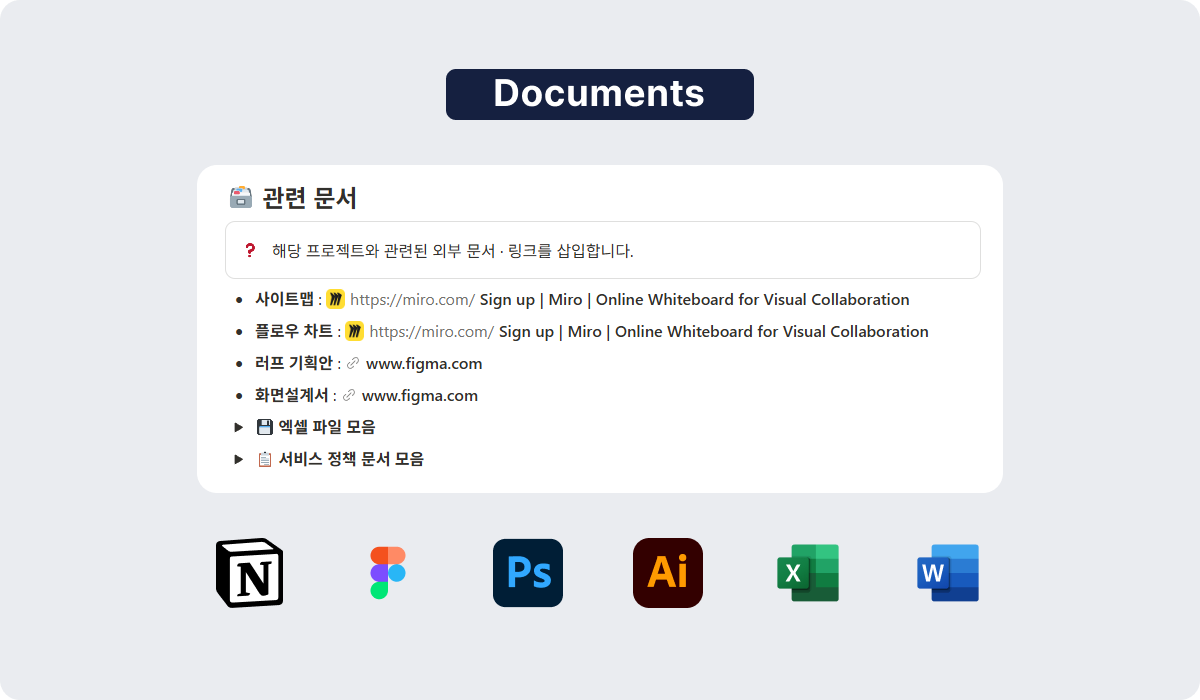Screen dimensions: 1200x700
Task: Click the Notion app icon
Action: (x=250, y=573)
